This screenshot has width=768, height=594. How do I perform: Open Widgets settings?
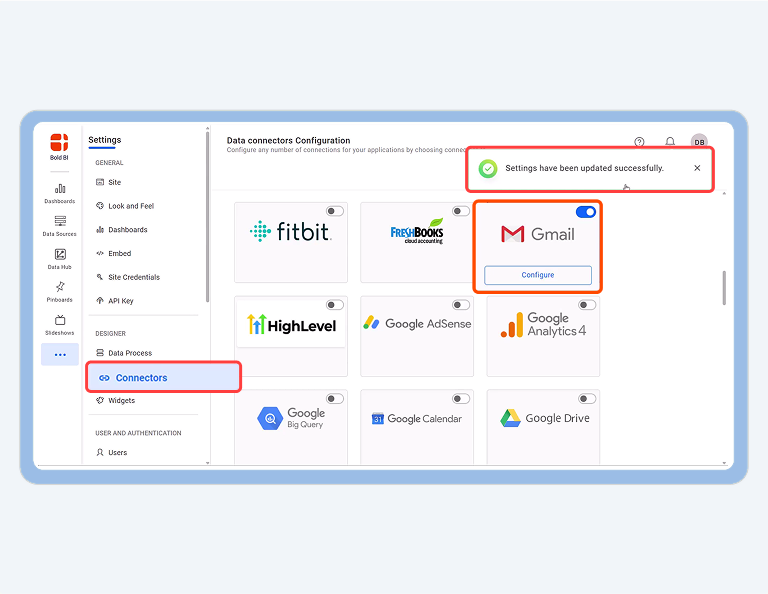(x=116, y=401)
